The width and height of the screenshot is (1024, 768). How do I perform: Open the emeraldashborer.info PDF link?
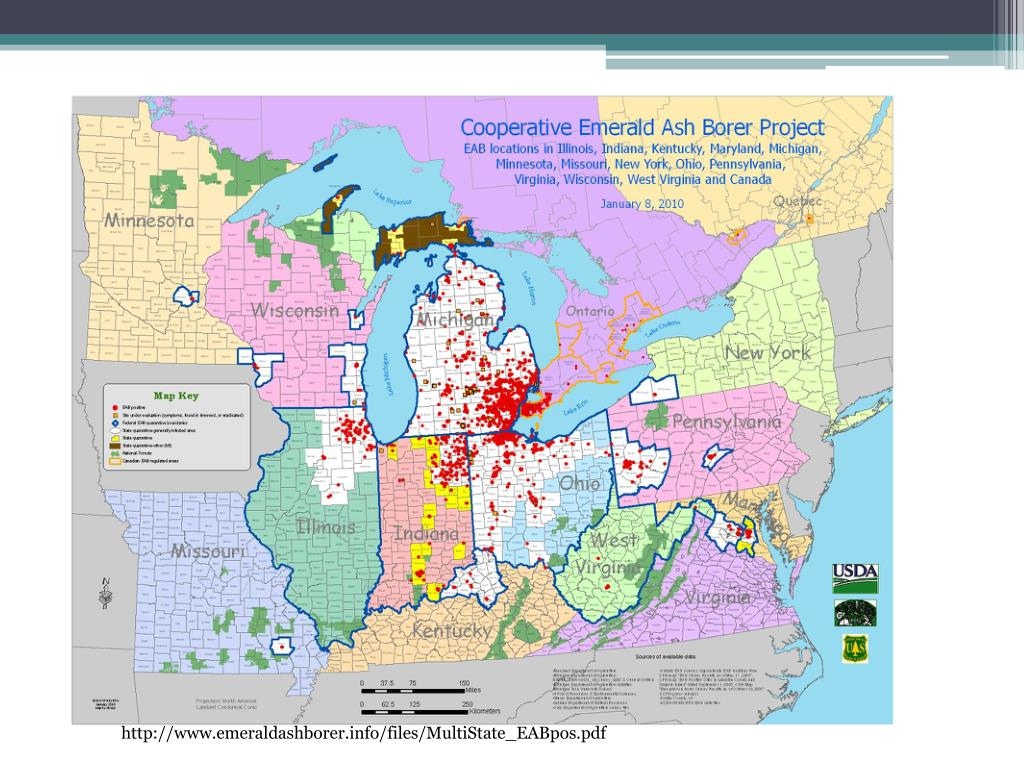point(364,735)
